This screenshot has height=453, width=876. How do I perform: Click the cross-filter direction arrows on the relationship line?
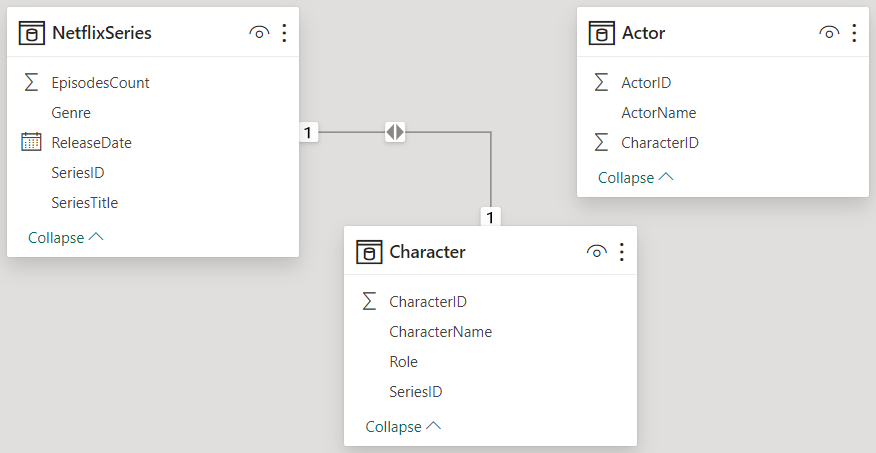click(395, 131)
